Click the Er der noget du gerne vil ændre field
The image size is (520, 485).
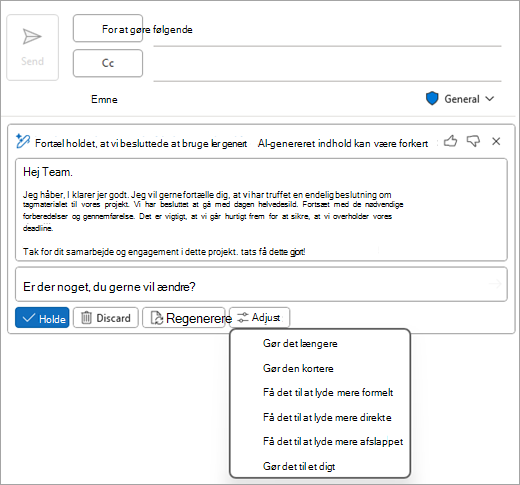(261, 284)
